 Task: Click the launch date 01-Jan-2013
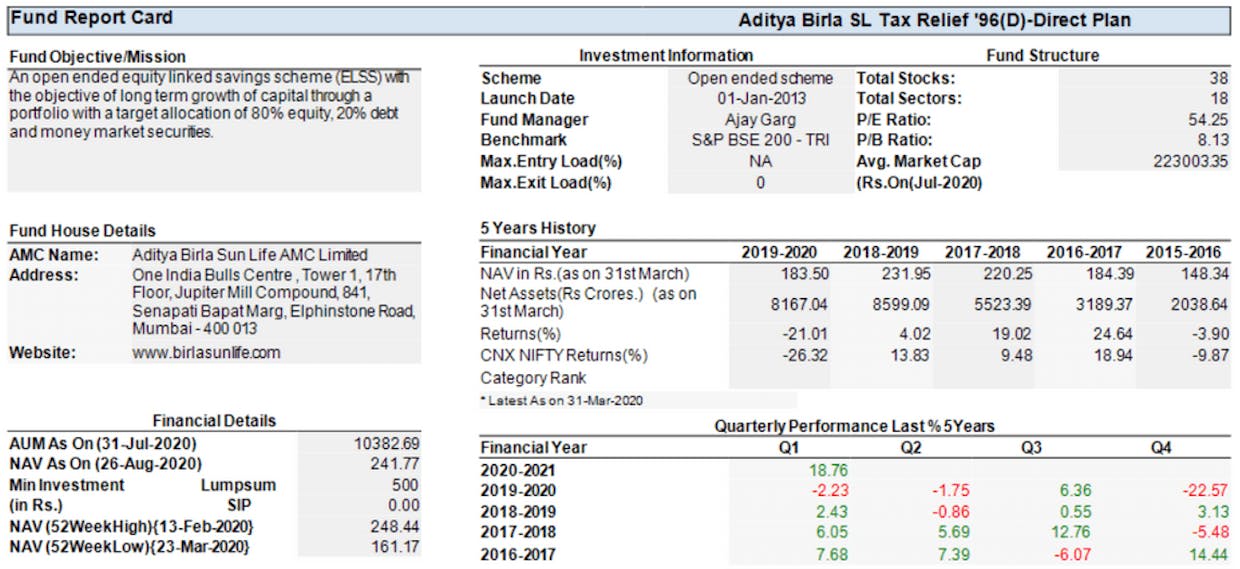tap(760, 98)
